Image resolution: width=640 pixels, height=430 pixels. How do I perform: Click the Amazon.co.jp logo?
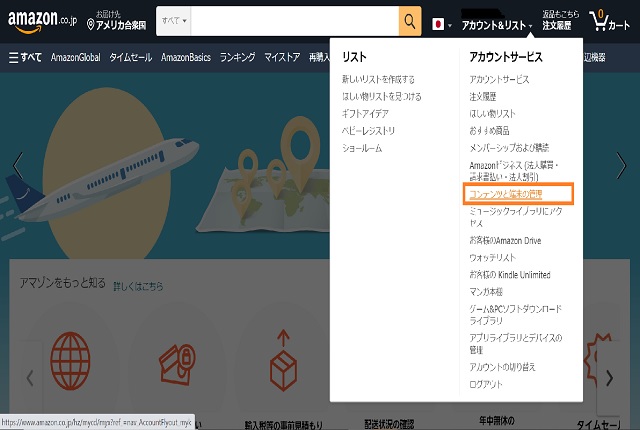42,21
